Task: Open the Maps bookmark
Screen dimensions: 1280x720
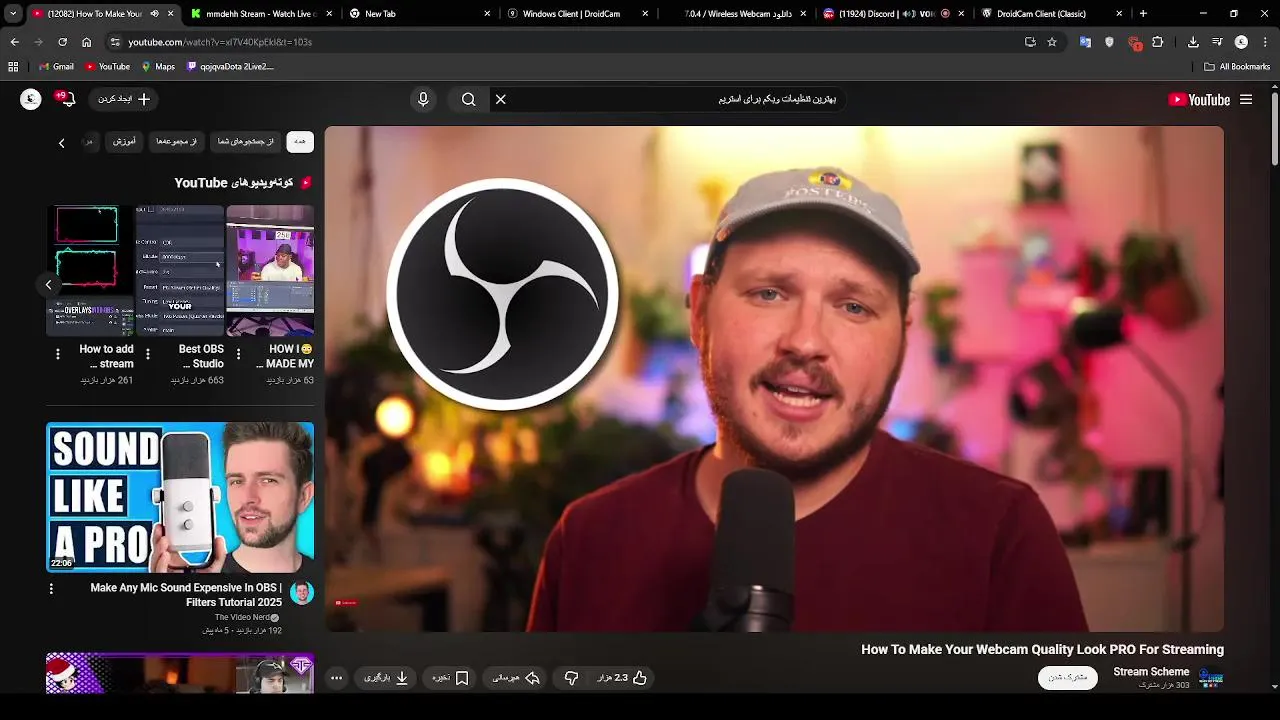Action: click(x=158, y=67)
